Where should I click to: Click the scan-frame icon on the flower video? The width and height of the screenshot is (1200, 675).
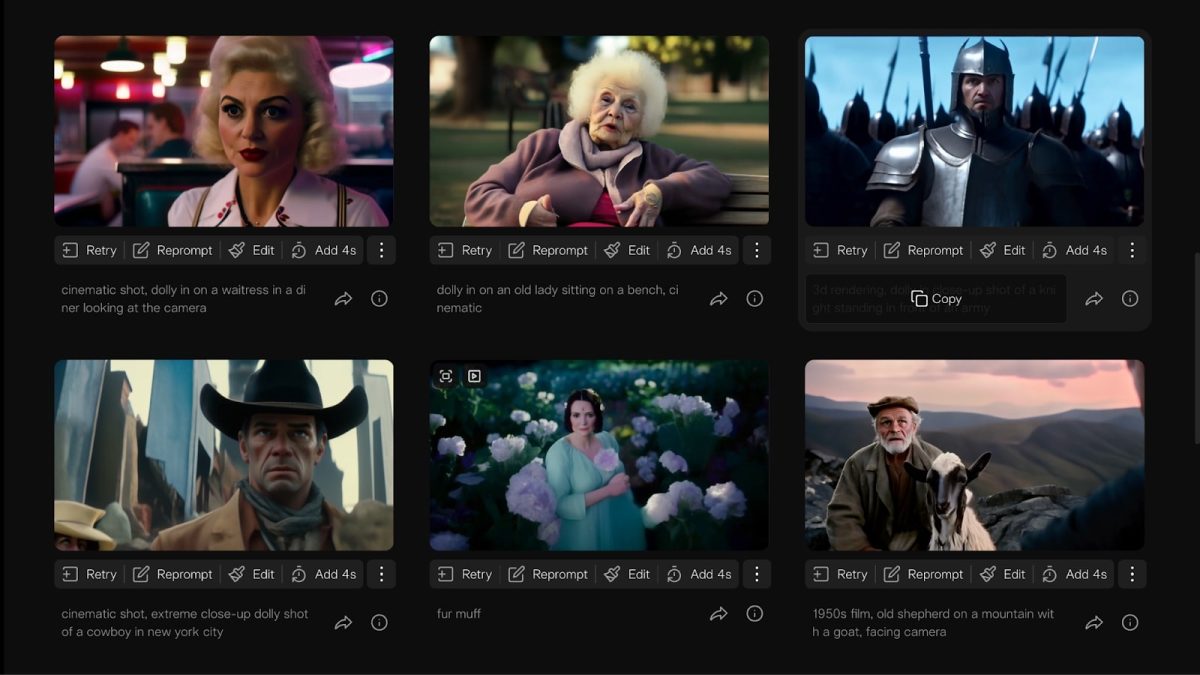[x=446, y=376]
